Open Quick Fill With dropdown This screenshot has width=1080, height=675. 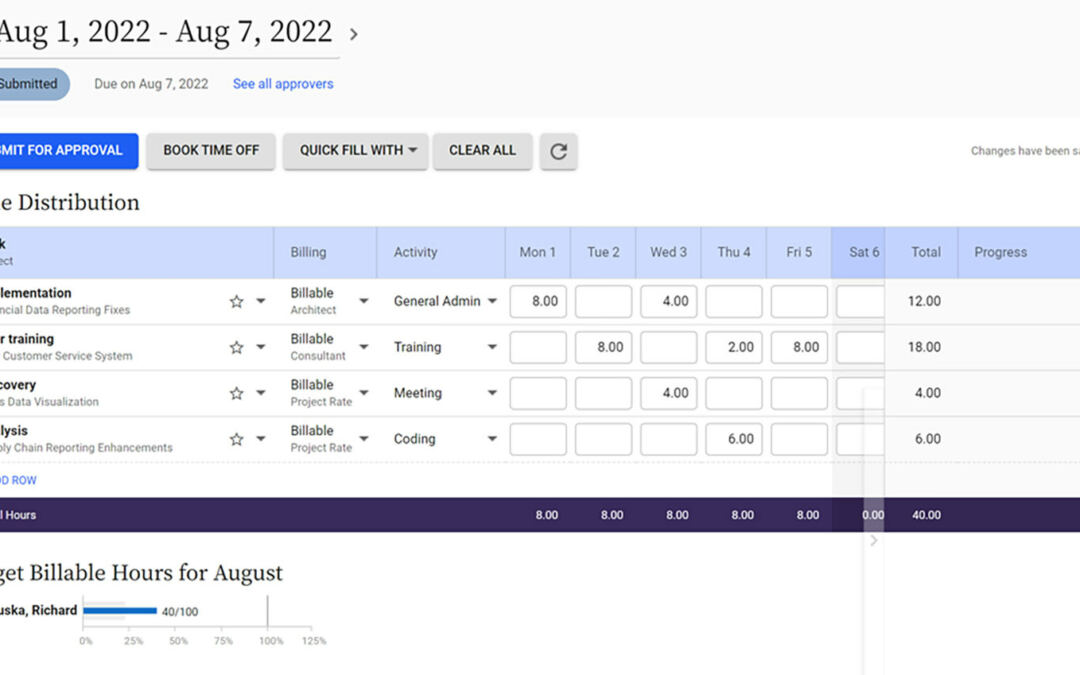tap(355, 151)
